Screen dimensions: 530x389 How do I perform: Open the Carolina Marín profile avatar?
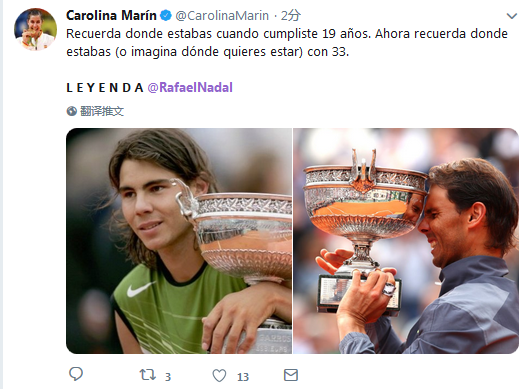tap(35, 29)
